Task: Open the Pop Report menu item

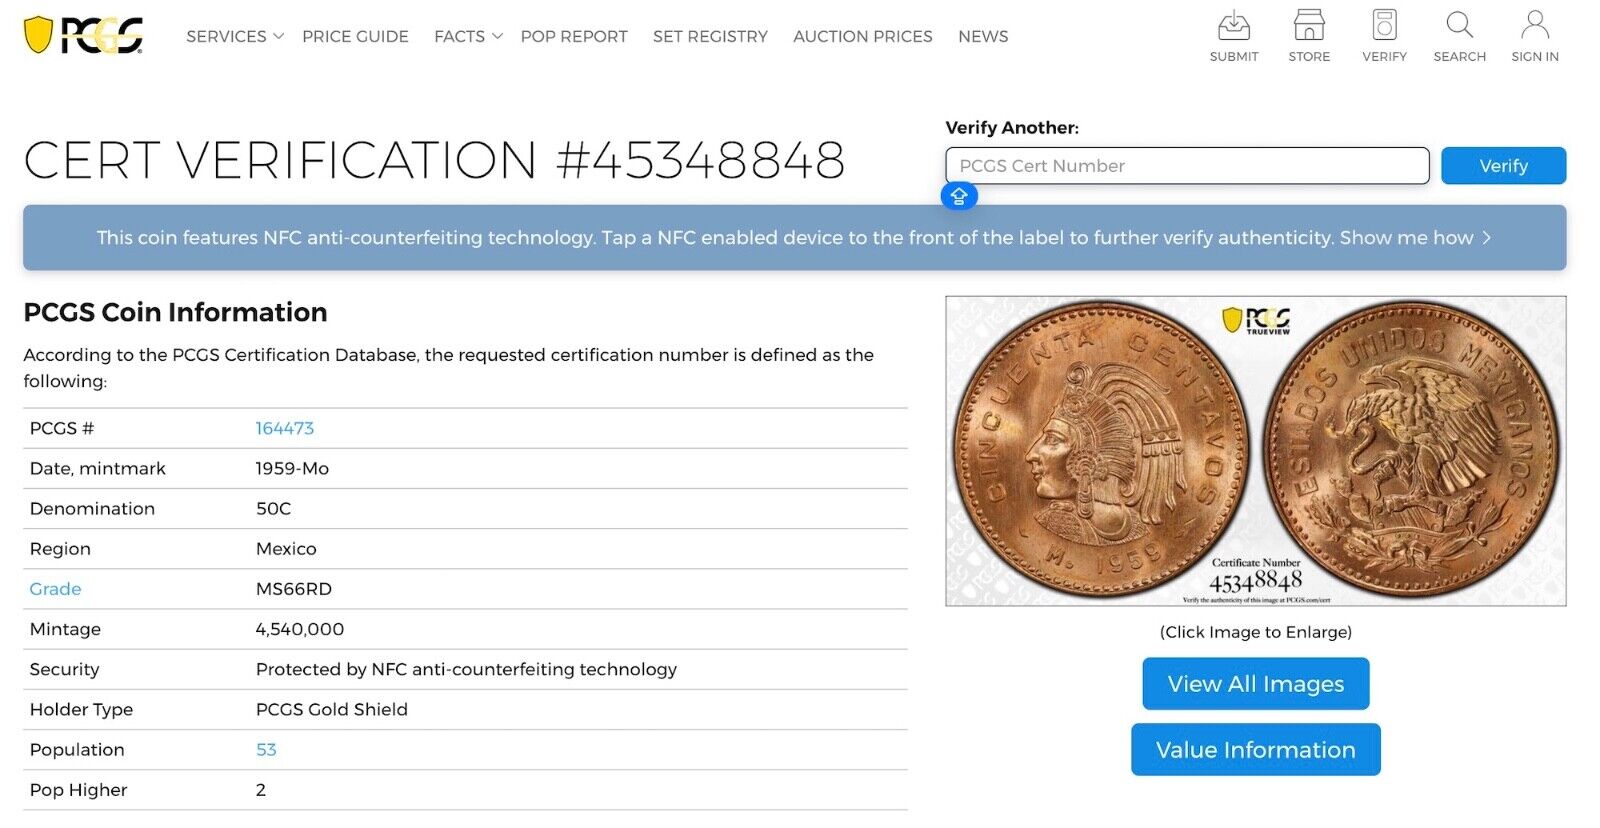Action: (574, 36)
